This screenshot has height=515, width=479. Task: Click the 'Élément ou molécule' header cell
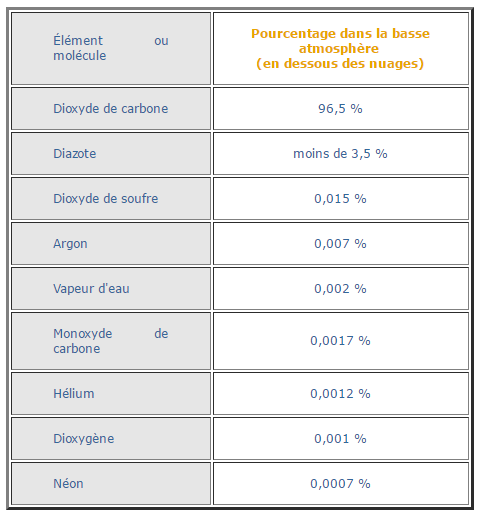[x=111, y=48]
